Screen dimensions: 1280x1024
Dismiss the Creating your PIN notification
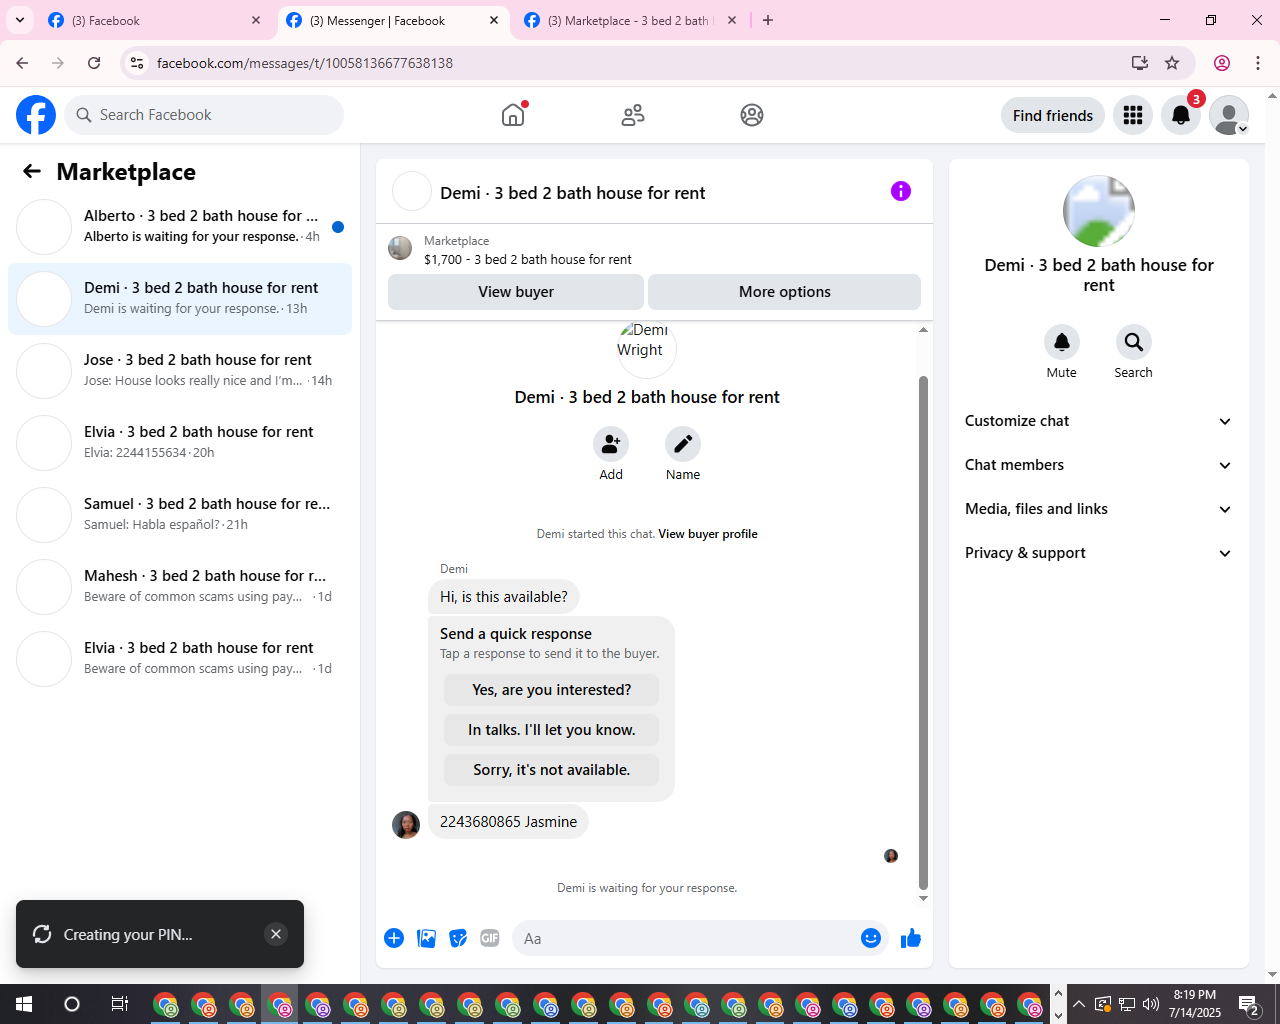tap(276, 934)
